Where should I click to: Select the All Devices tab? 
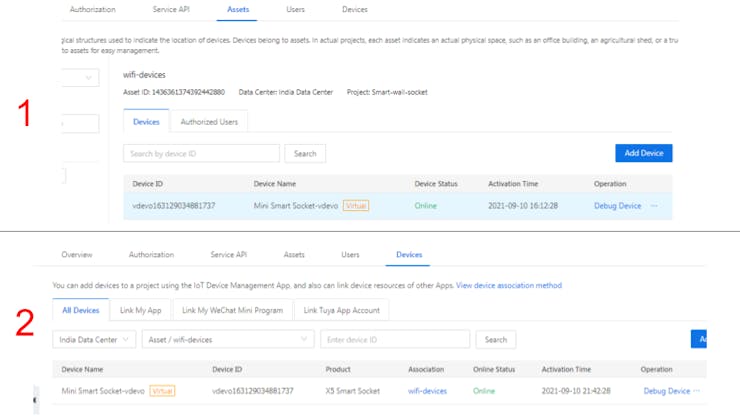(80, 311)
